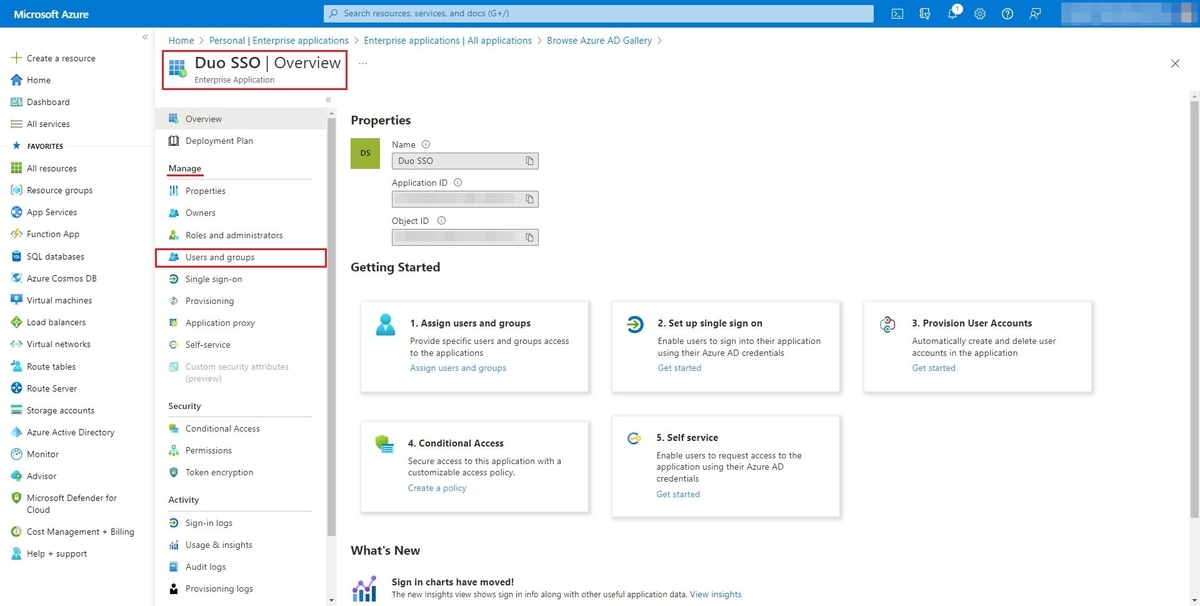Collapse the application resource menu
1200x606 pixels.
pos(328,99)
